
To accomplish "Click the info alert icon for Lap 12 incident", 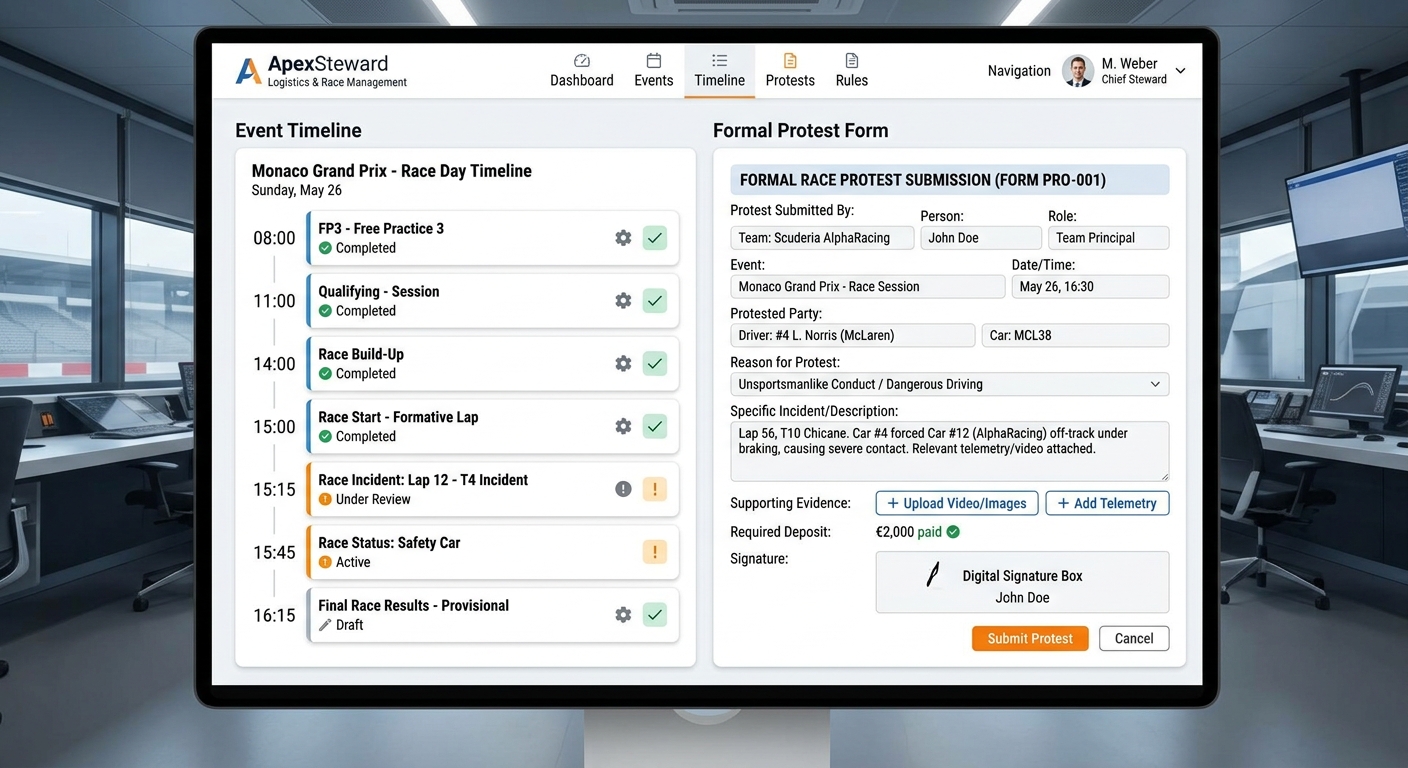I will coord(623,489).
